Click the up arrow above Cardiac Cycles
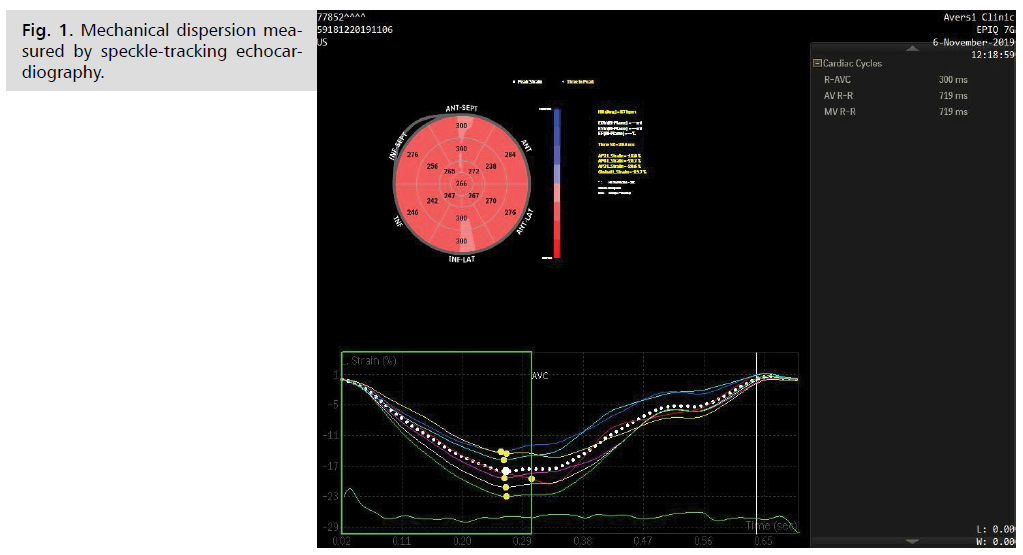 [912, 48]
